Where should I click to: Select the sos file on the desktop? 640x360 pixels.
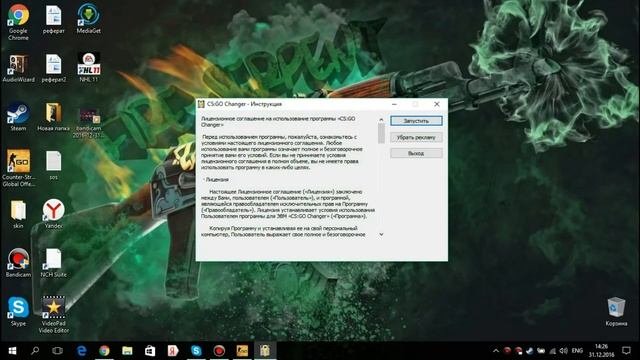[53, 165]
